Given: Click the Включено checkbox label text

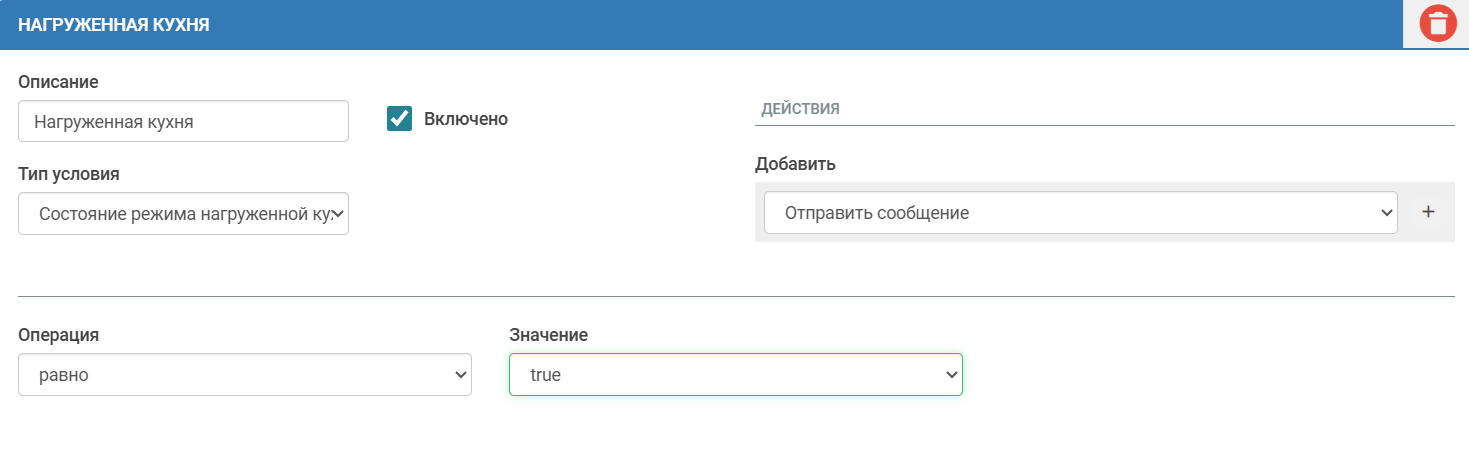Looking at the screenshot, I should [466, 119].
